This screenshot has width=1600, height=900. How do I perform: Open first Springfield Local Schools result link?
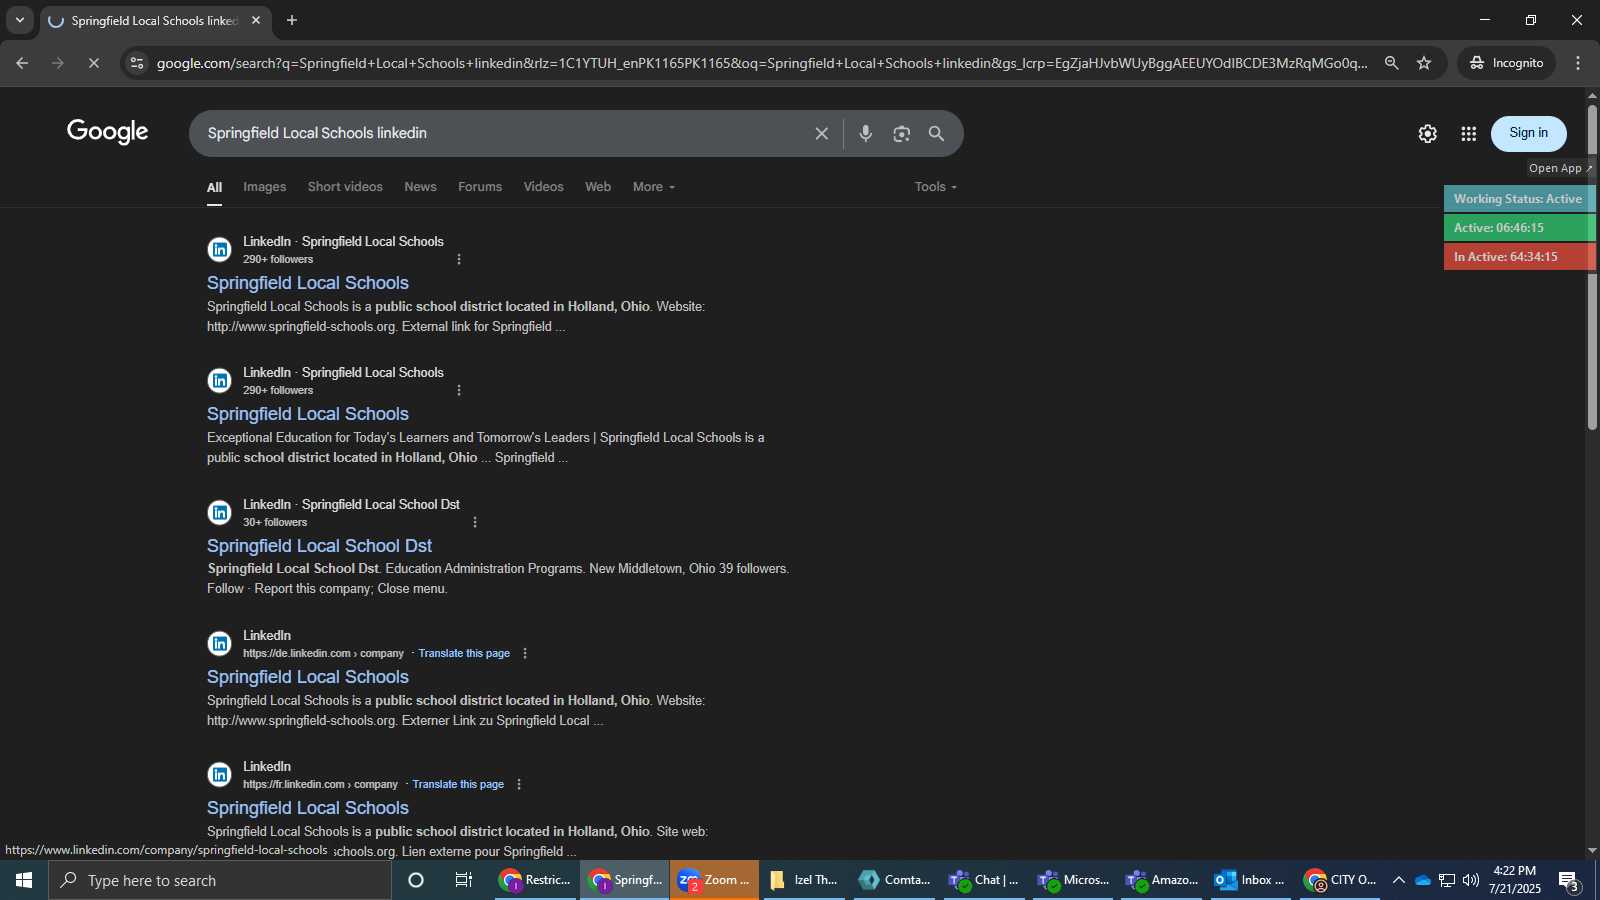coord(308,283)
